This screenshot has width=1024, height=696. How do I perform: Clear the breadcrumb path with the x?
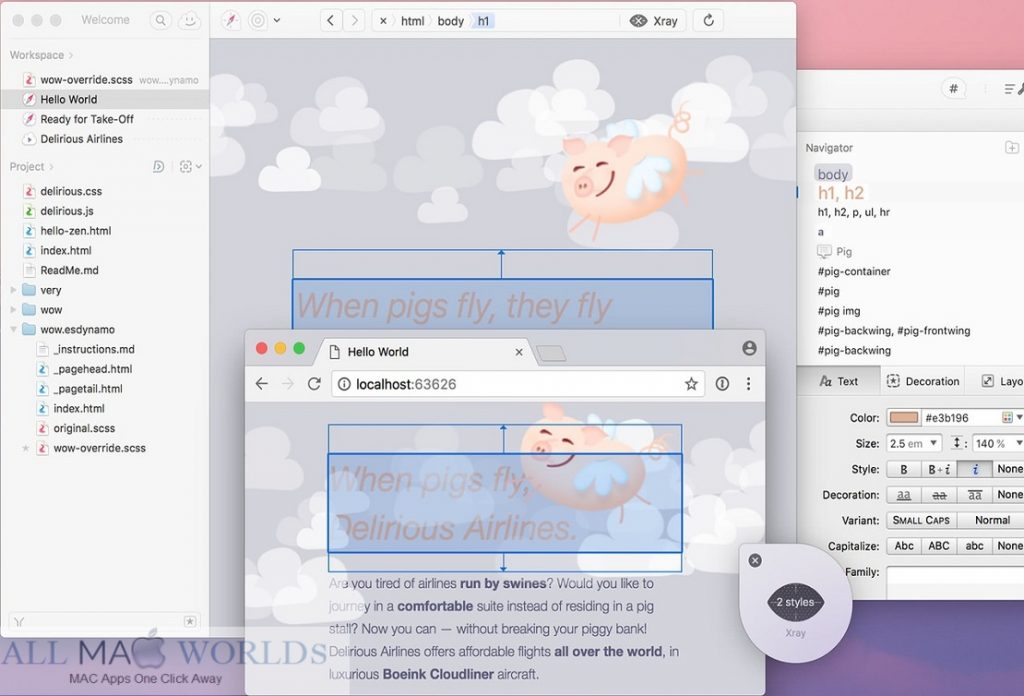tap(383, 21)
